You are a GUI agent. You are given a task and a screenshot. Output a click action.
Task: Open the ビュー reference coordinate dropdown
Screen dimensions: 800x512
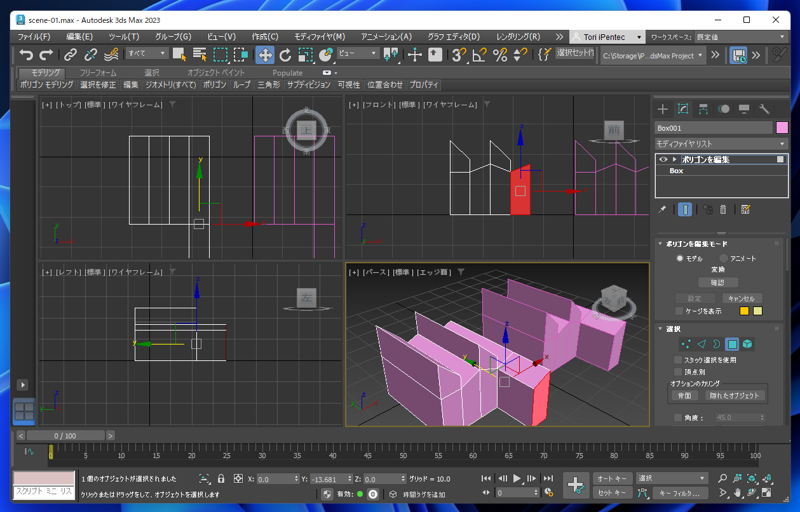(x=358, y=53)
